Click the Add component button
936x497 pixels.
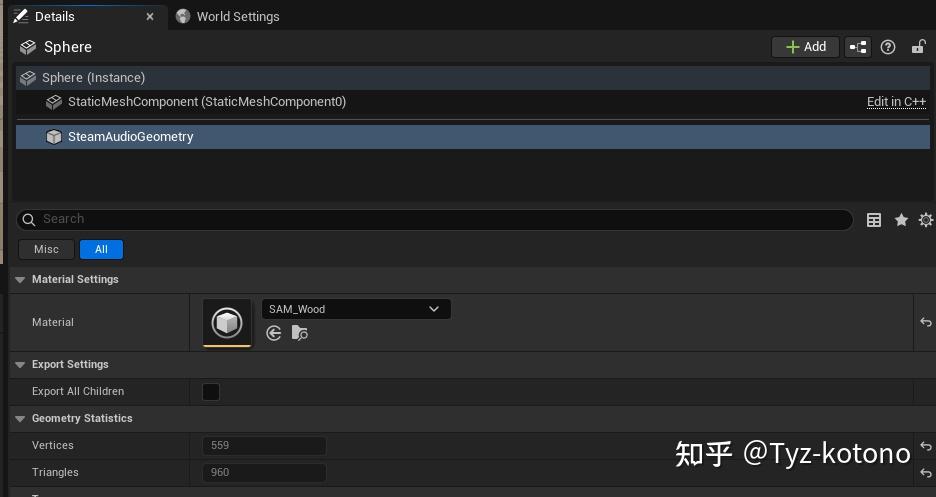(x=805, y=47)
